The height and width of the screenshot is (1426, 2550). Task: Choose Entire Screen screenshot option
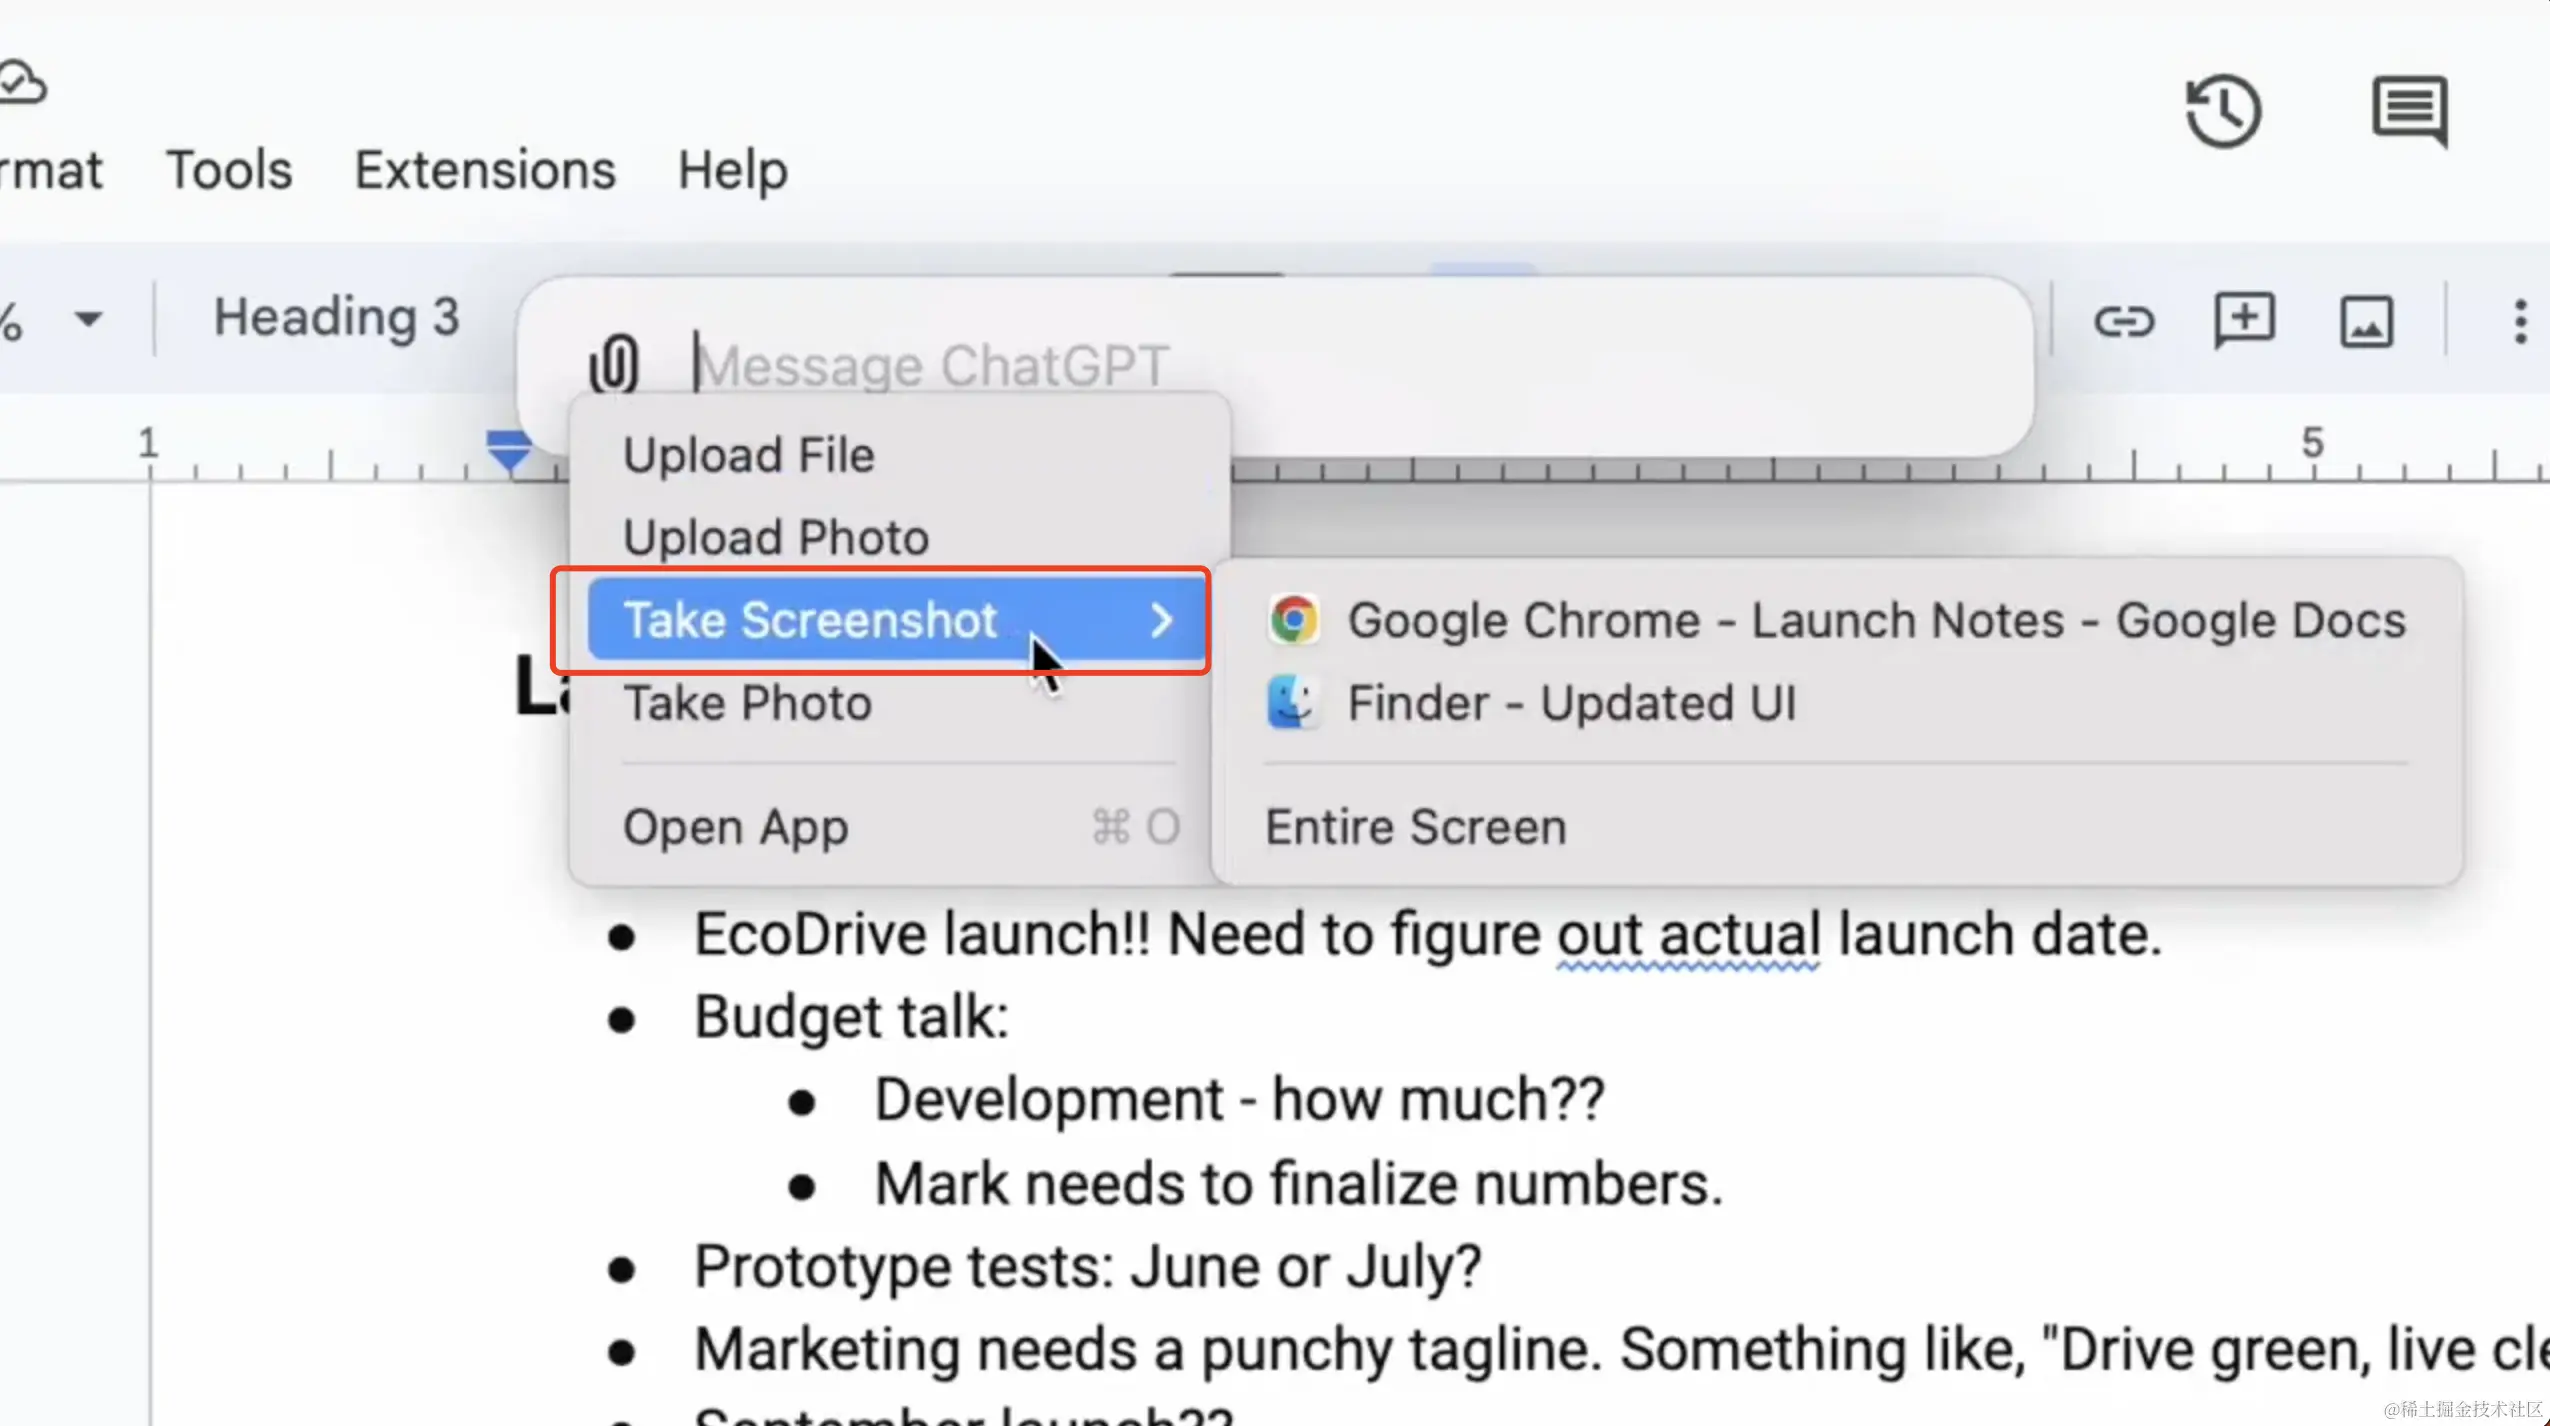(1415, 828)
